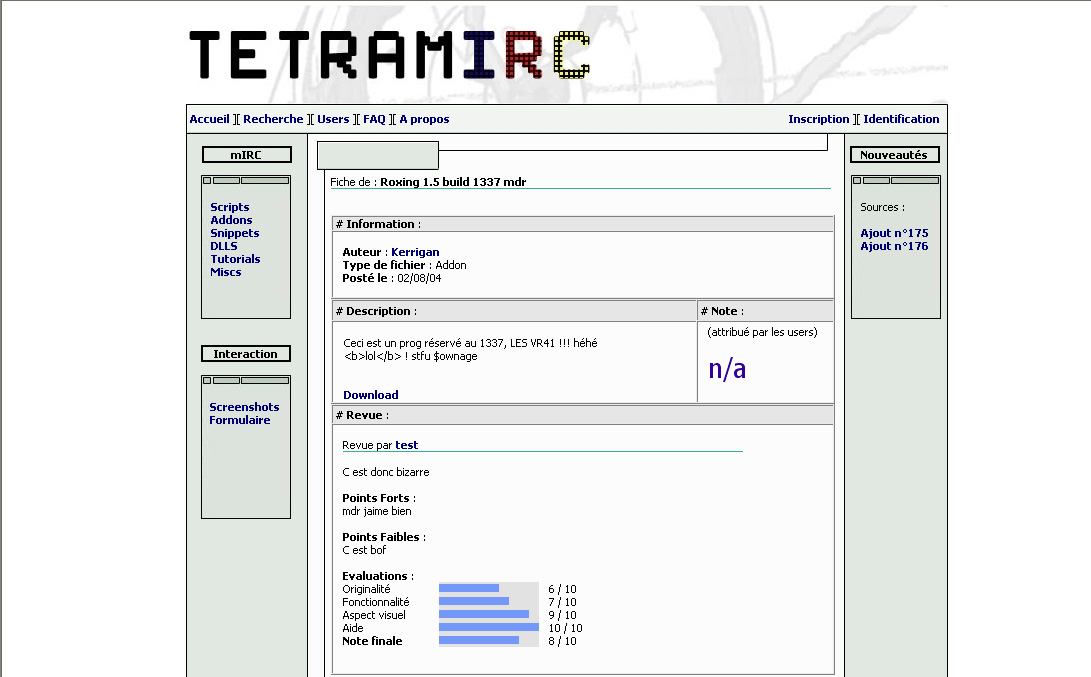Open Ajout n°175 source

pyautogui.click(x=894, y=233)
